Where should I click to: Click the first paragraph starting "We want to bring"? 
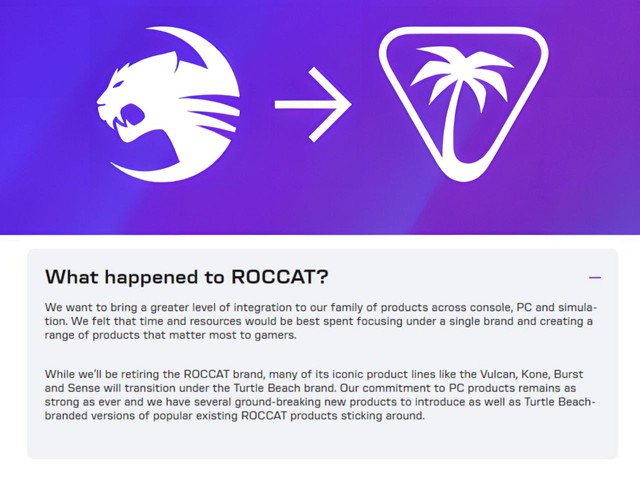(320, 321)
